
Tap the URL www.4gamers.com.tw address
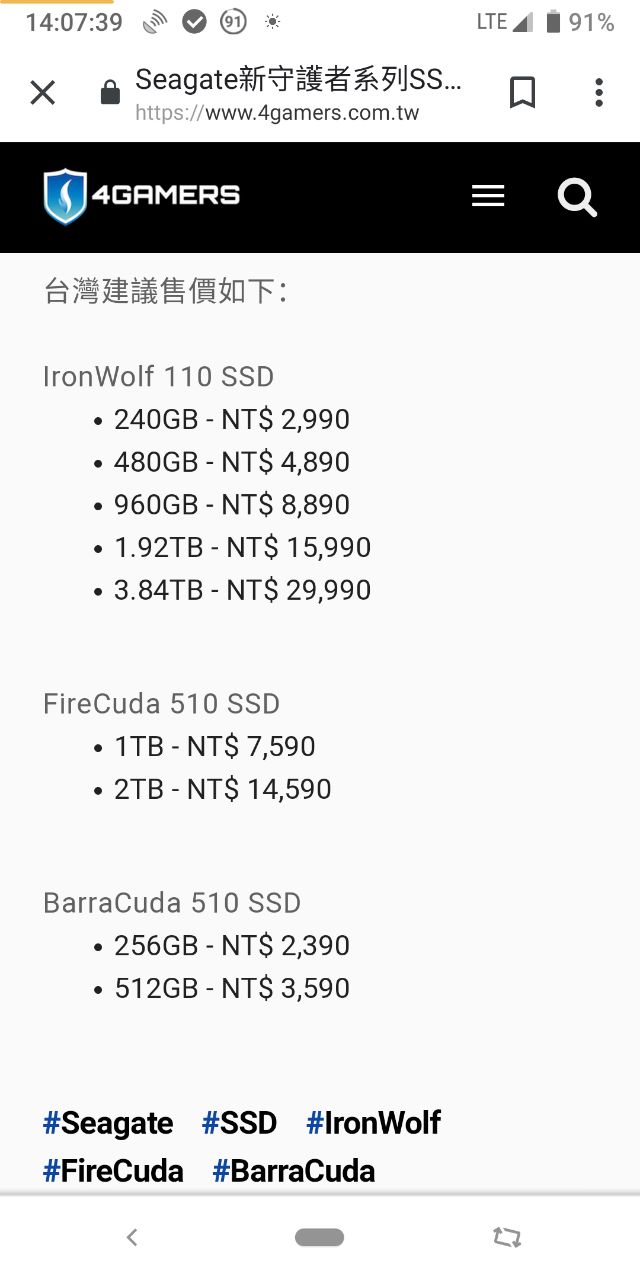pos(277,113)
